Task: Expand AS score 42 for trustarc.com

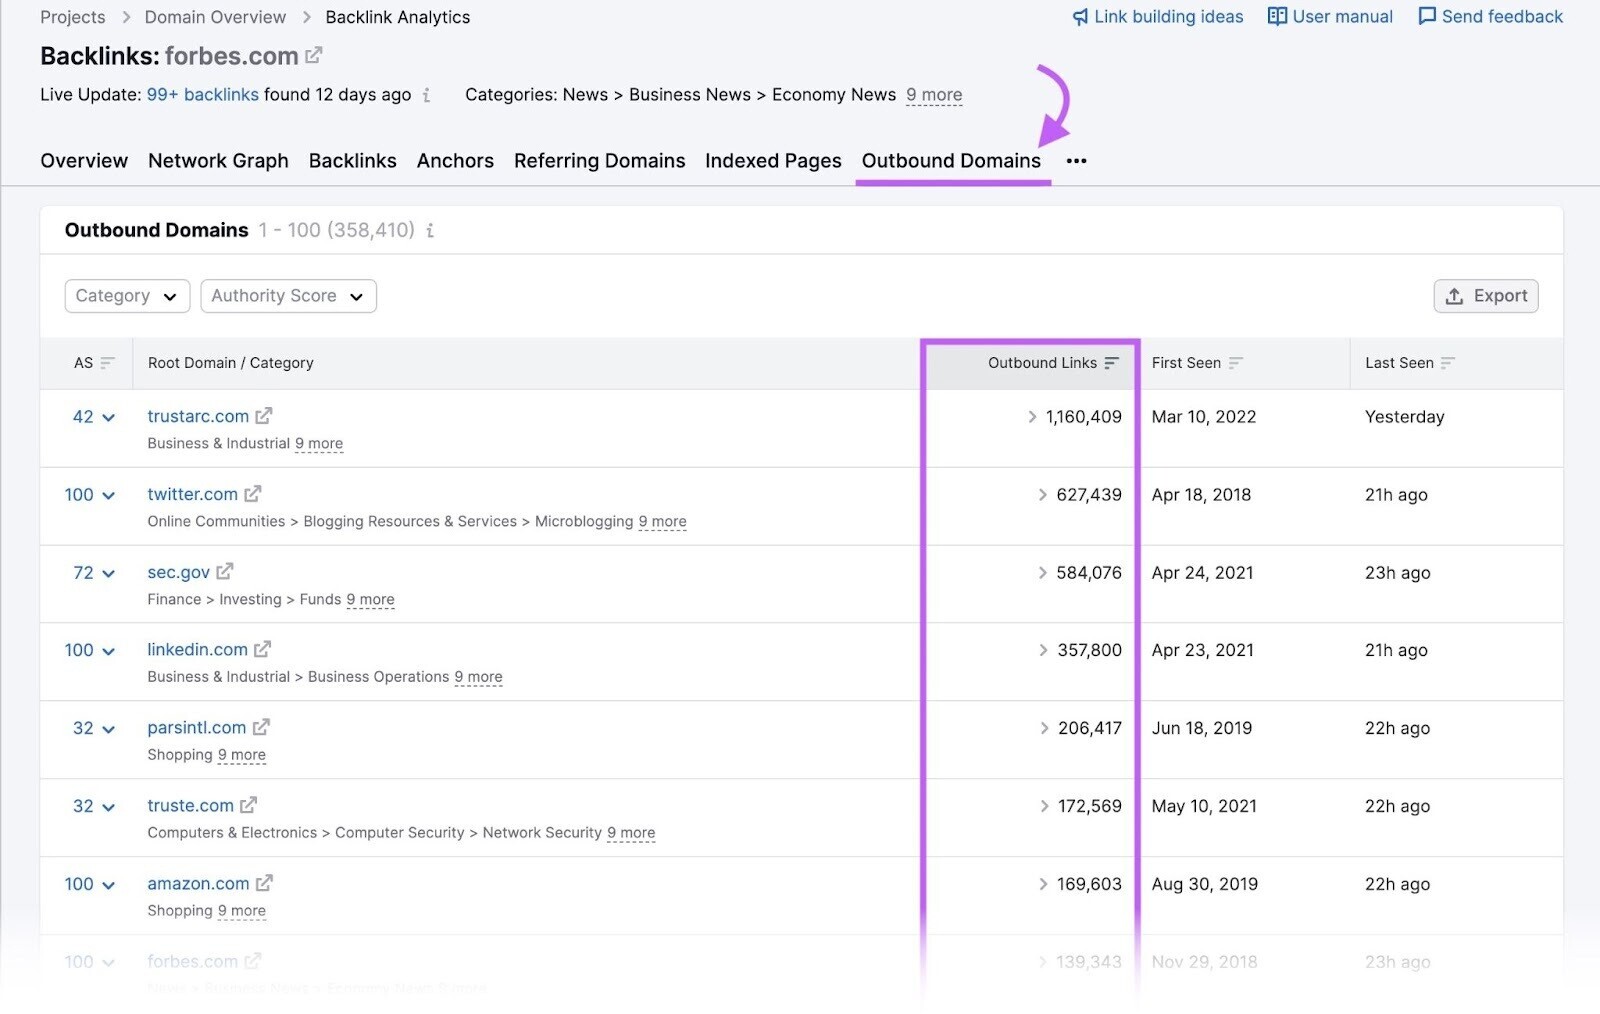Action: 94,417
